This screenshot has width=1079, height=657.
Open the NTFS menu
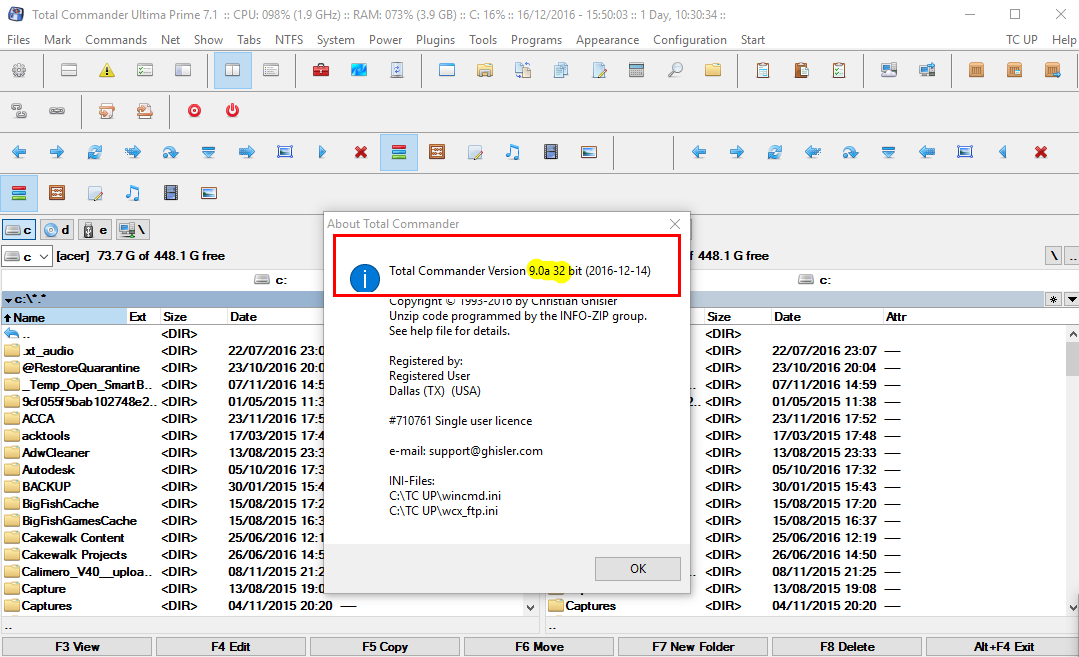(289, 40)
